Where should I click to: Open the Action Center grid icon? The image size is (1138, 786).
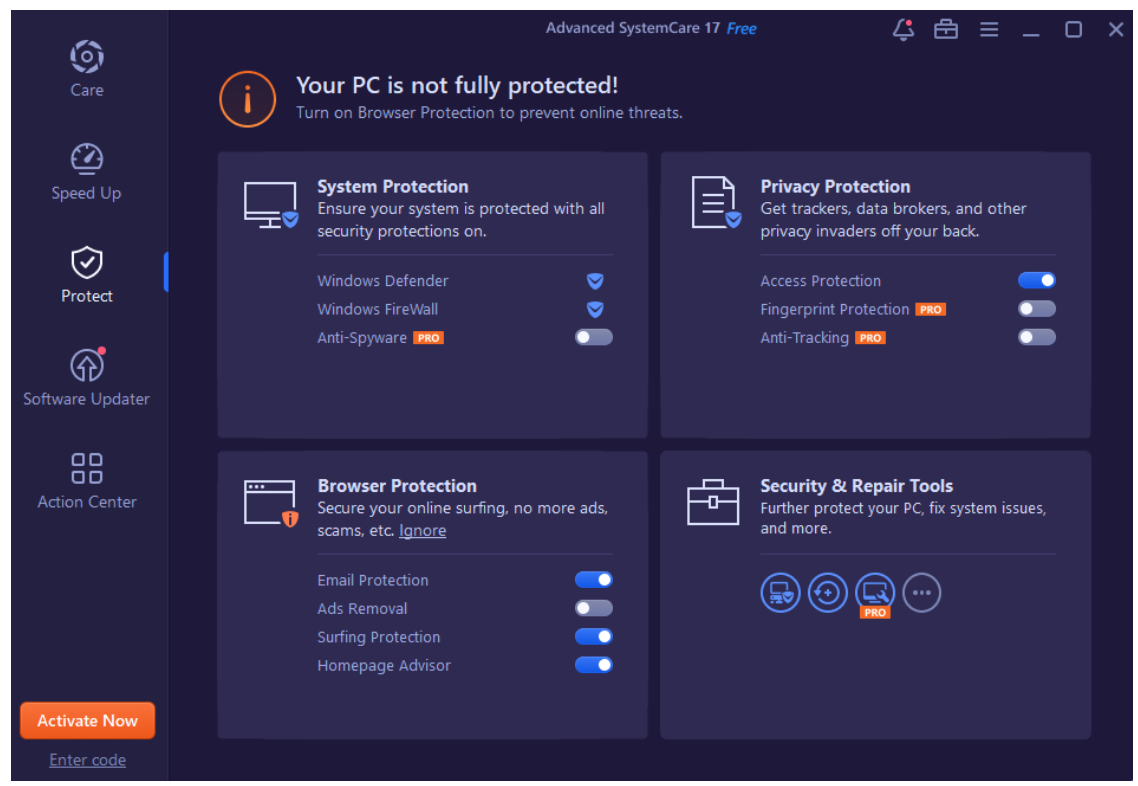coord(86,468)
